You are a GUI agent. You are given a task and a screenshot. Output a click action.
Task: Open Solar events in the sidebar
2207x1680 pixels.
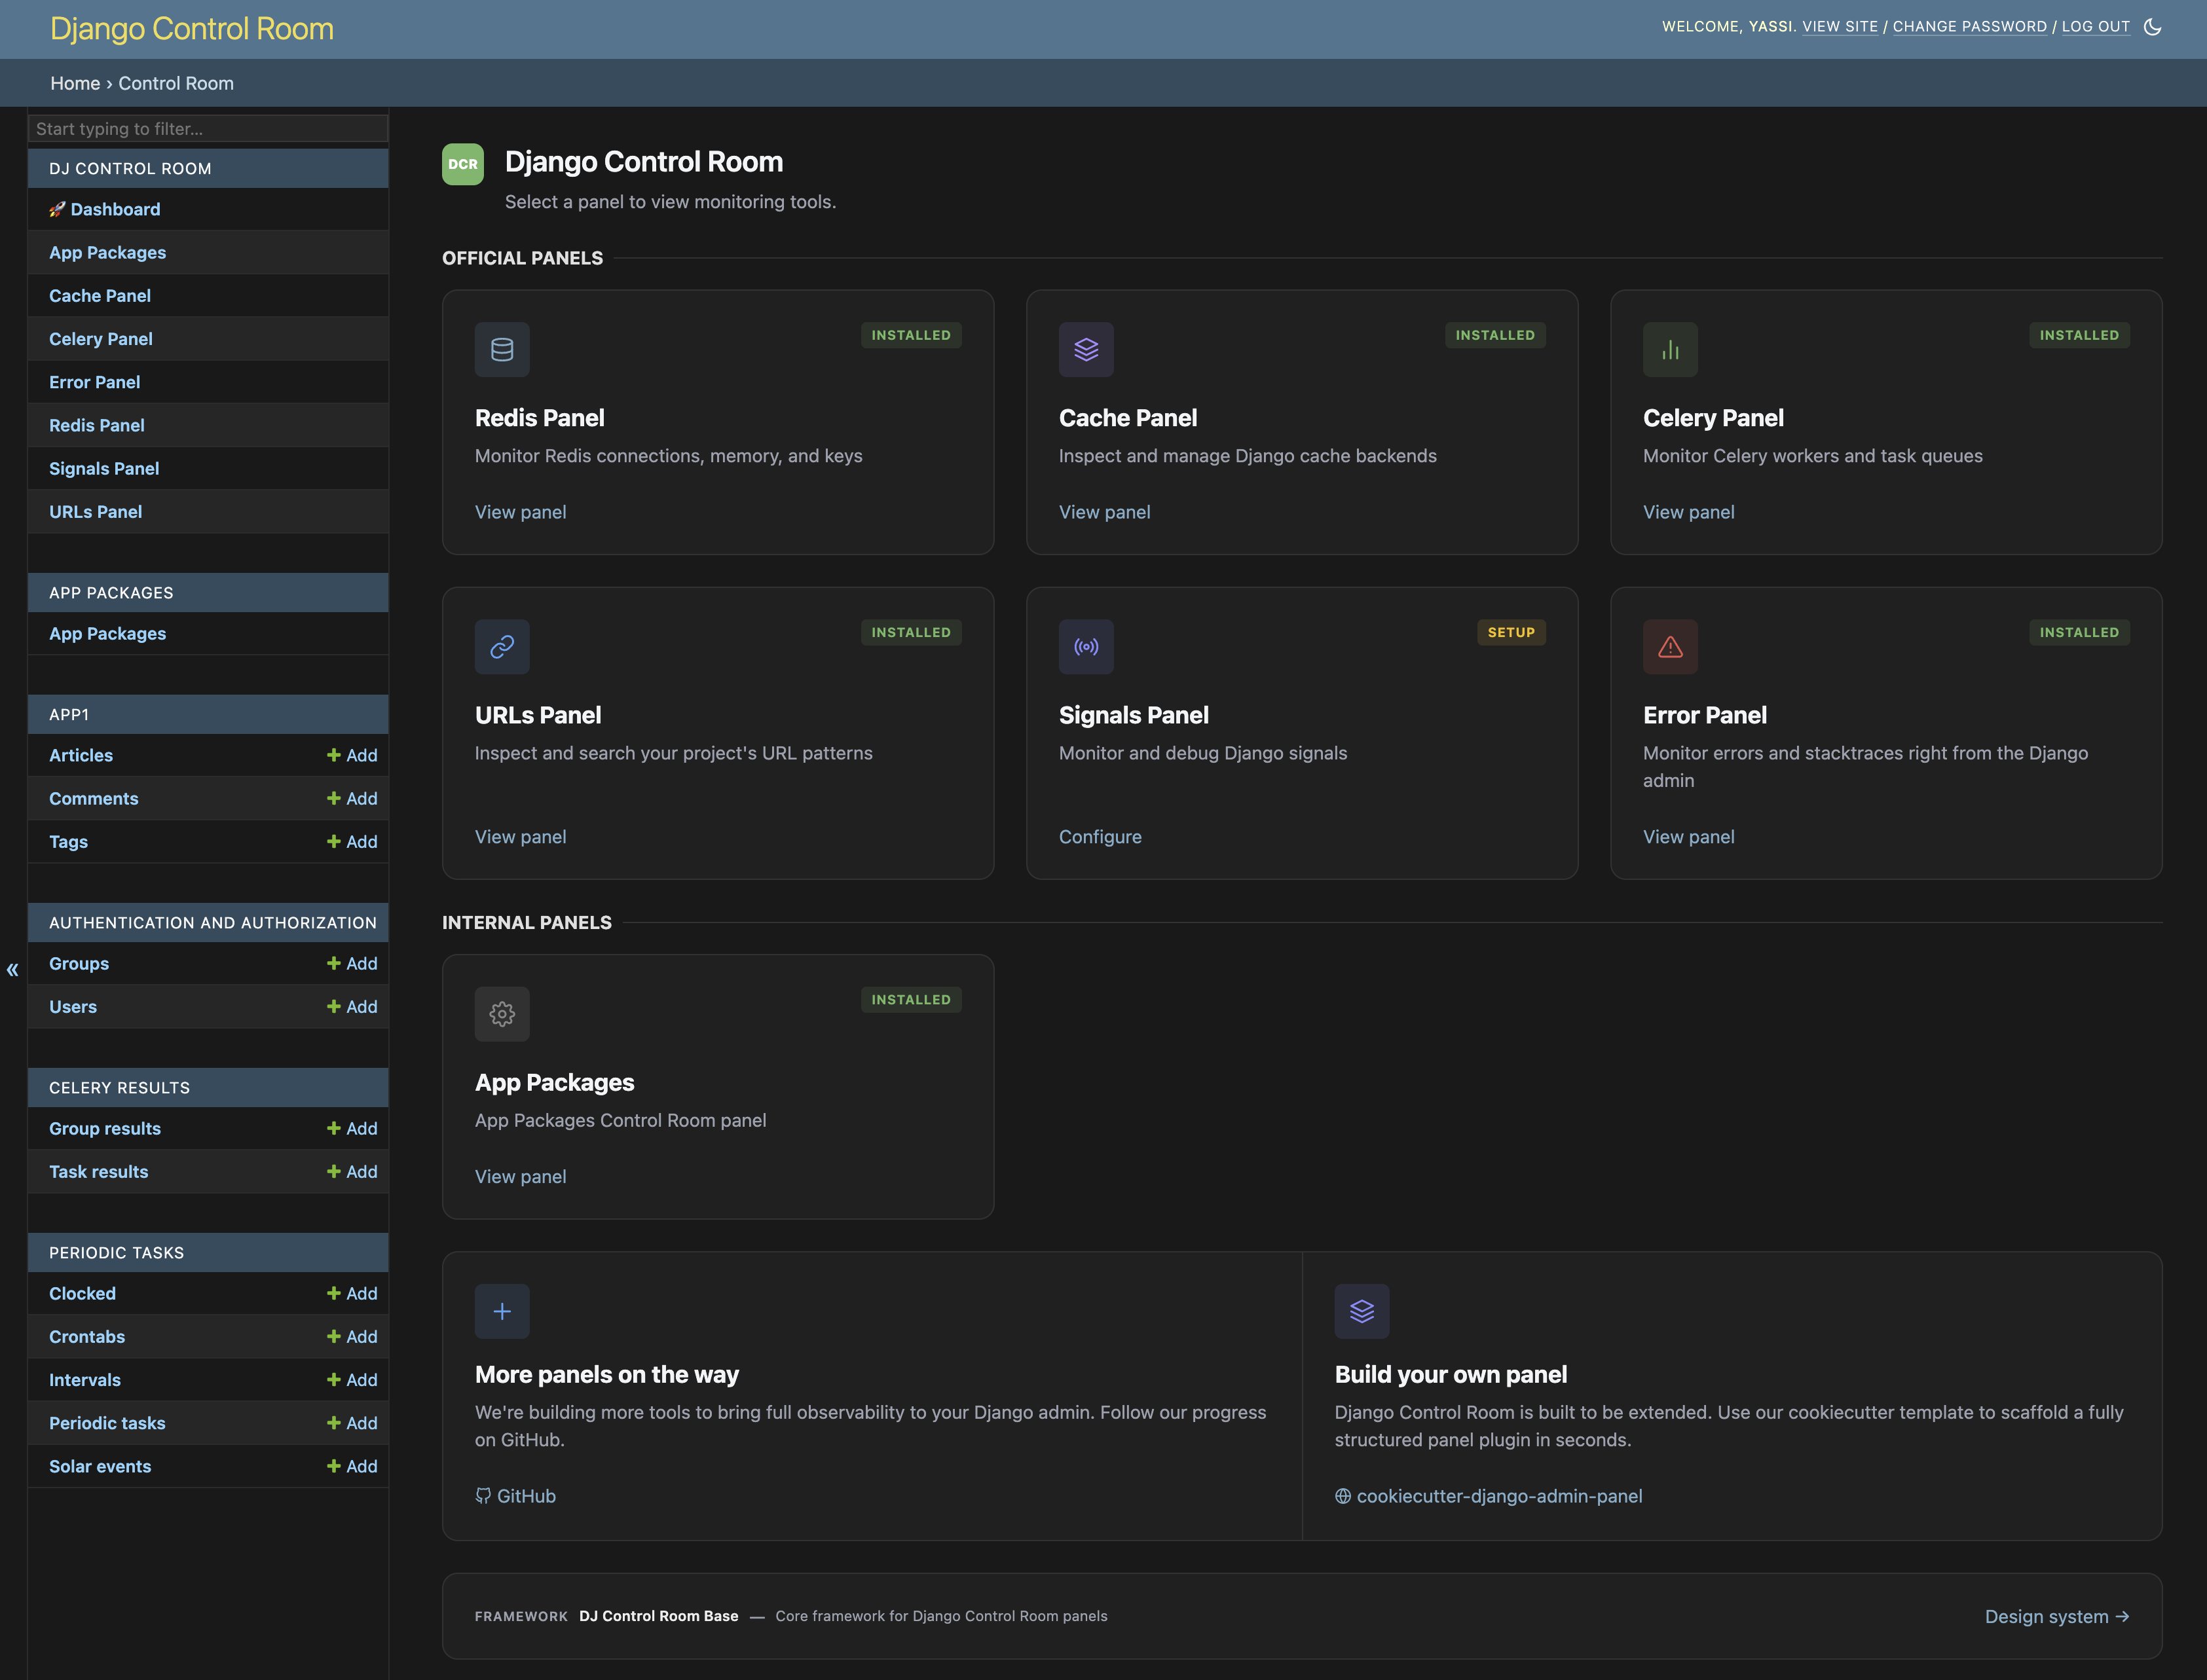(100, 1466)
